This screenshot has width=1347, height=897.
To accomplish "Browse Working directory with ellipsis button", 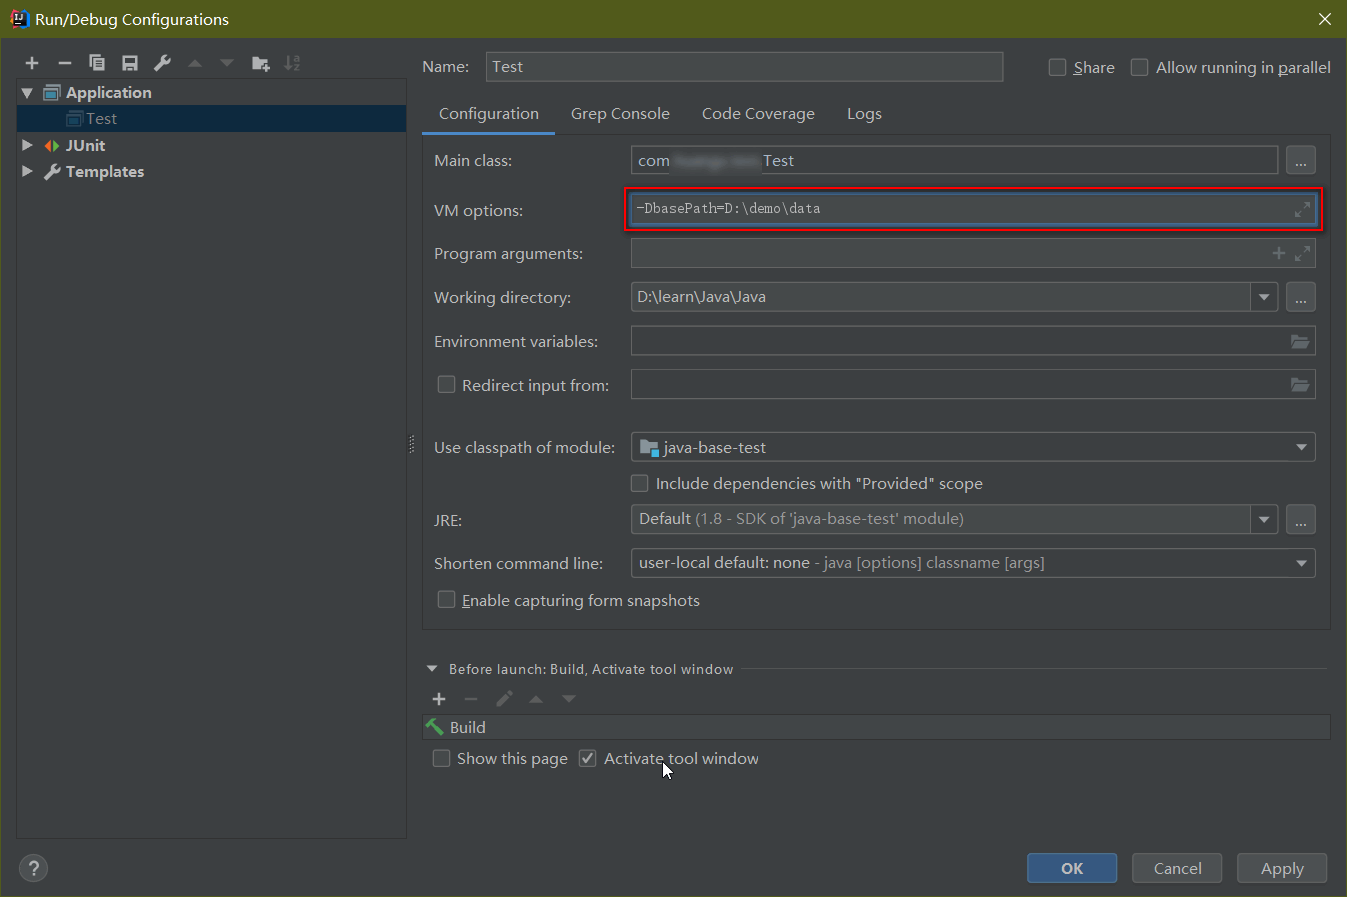I will 1300,297.
